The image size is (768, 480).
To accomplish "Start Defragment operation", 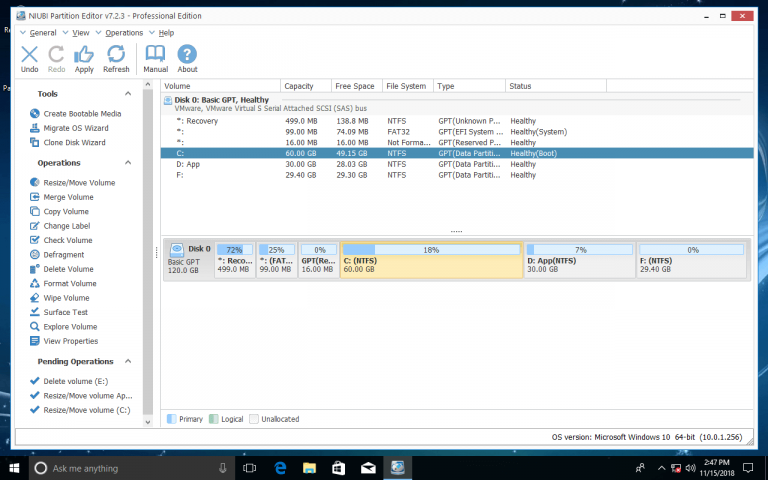I will (57, 255).
